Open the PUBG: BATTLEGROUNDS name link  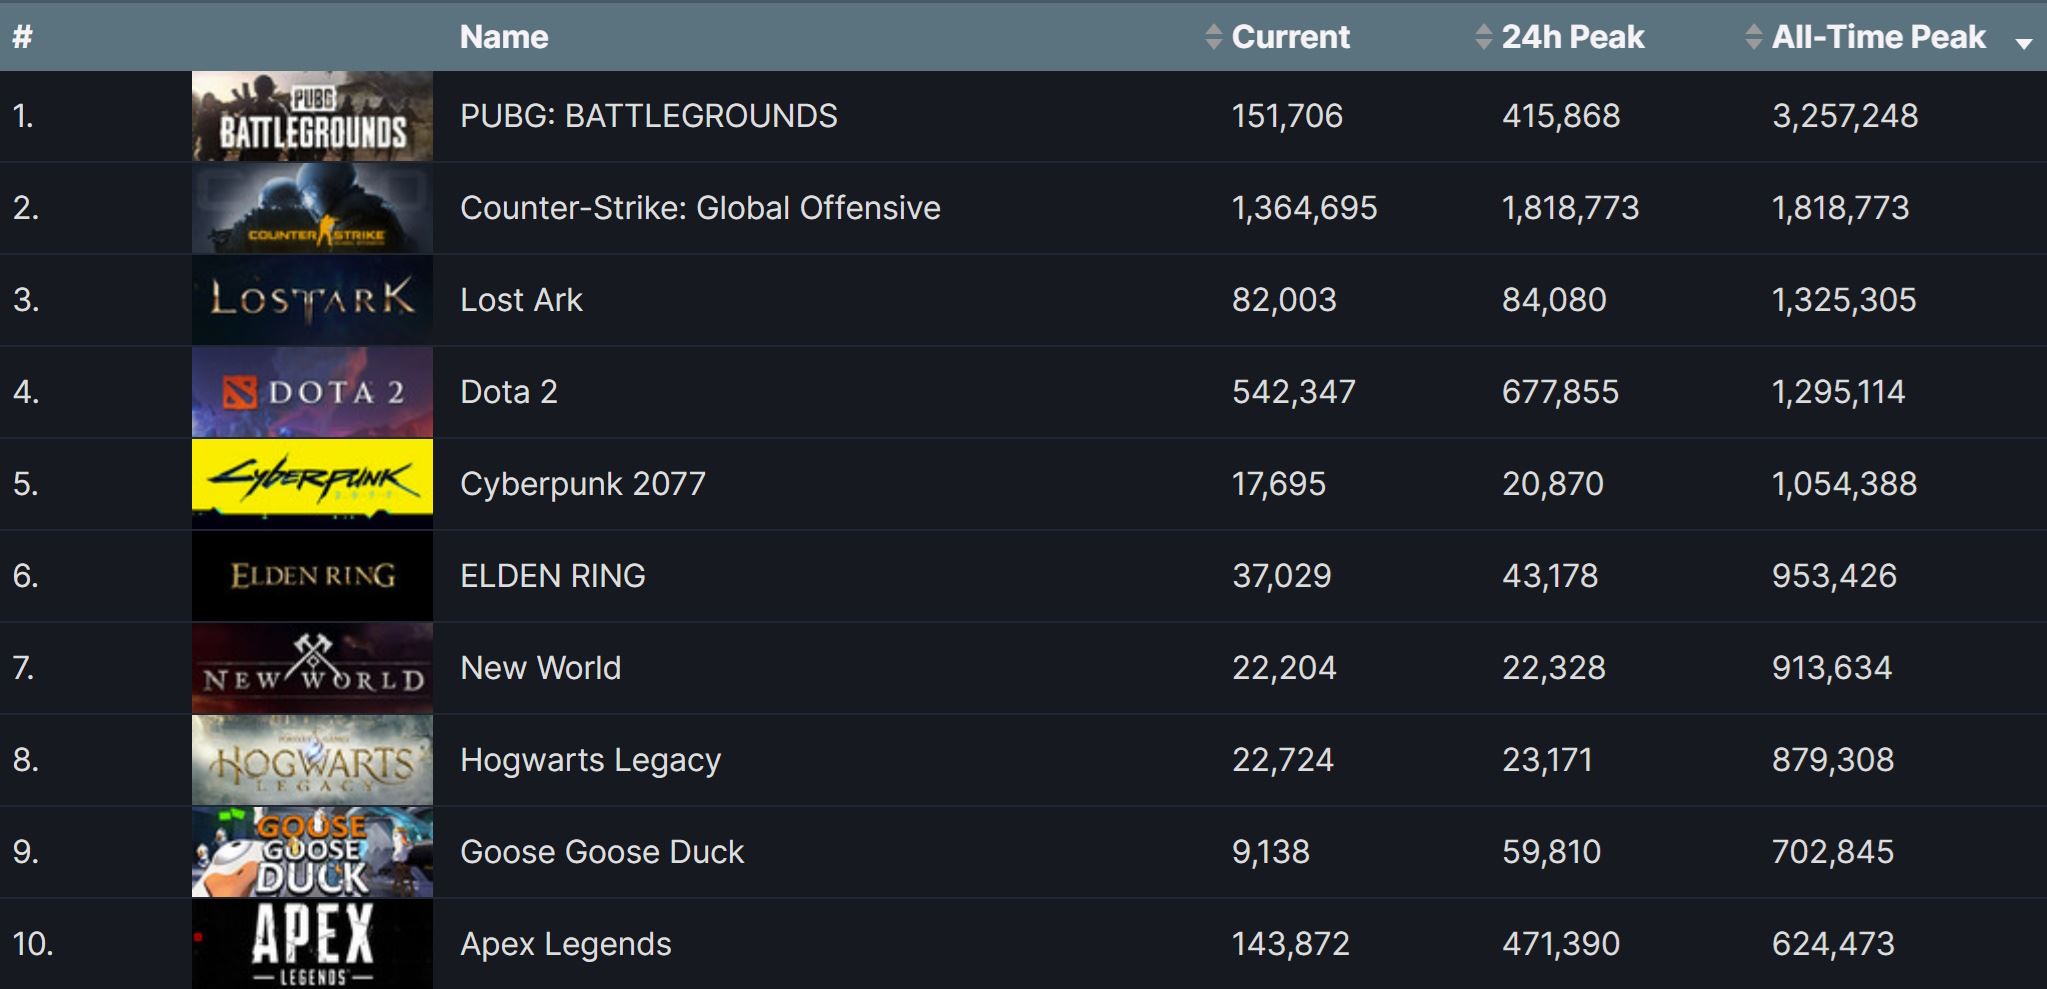pos(648,116)
